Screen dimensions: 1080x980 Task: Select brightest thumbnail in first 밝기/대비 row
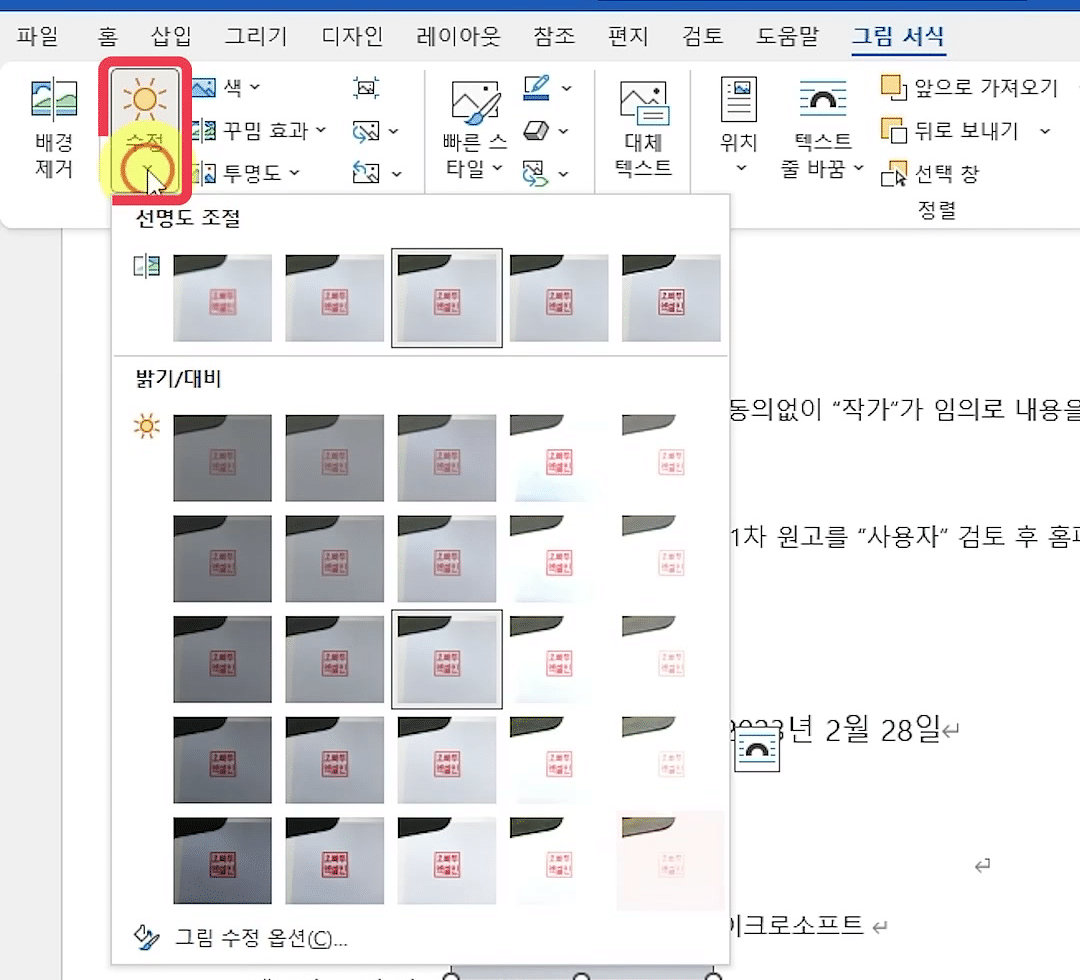[x=672, y=458]
